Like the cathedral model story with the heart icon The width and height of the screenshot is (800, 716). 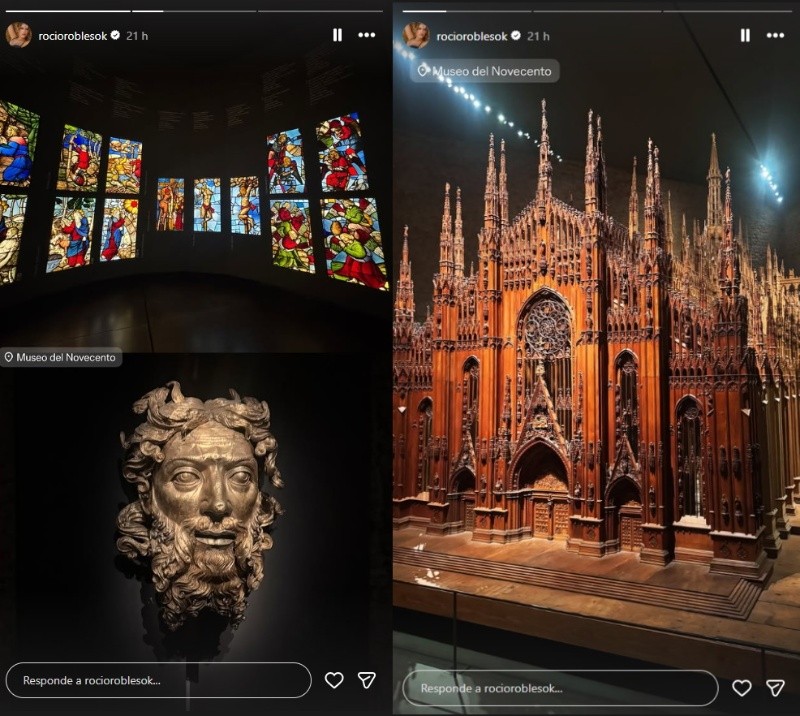[743, 690]
